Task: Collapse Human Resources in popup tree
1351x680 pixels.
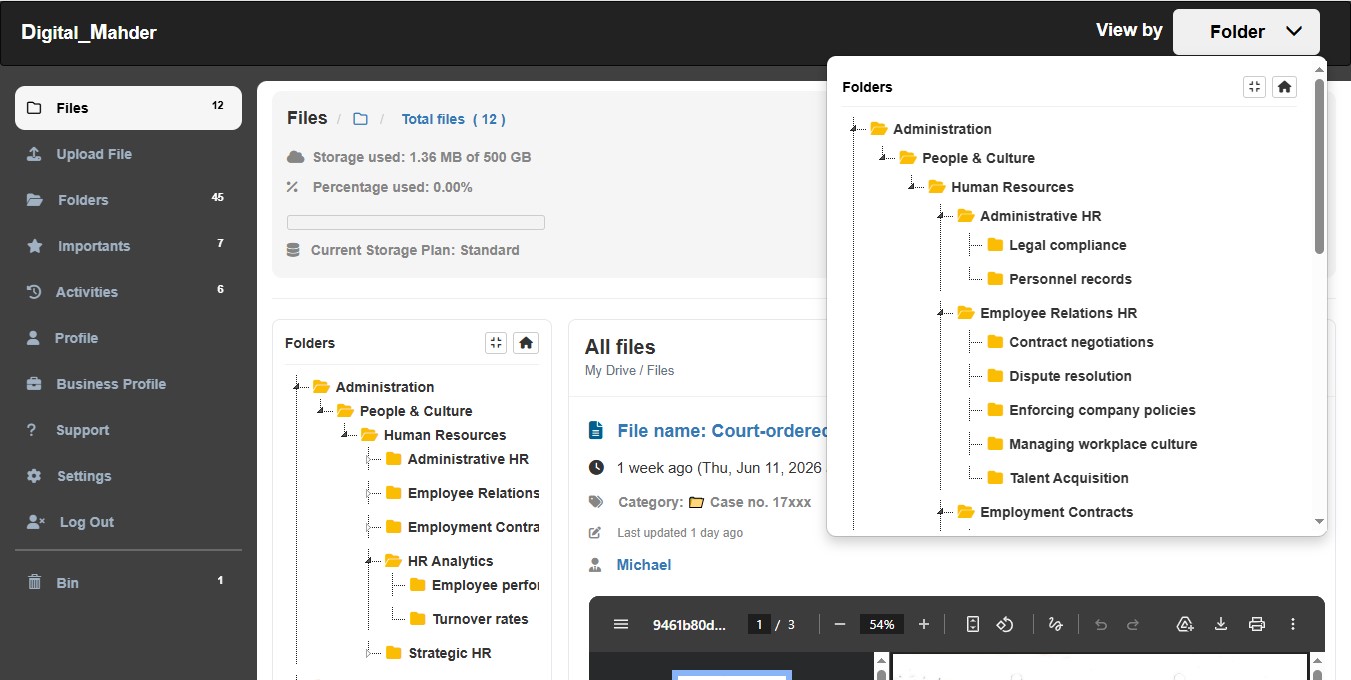Action: point(913,187)
